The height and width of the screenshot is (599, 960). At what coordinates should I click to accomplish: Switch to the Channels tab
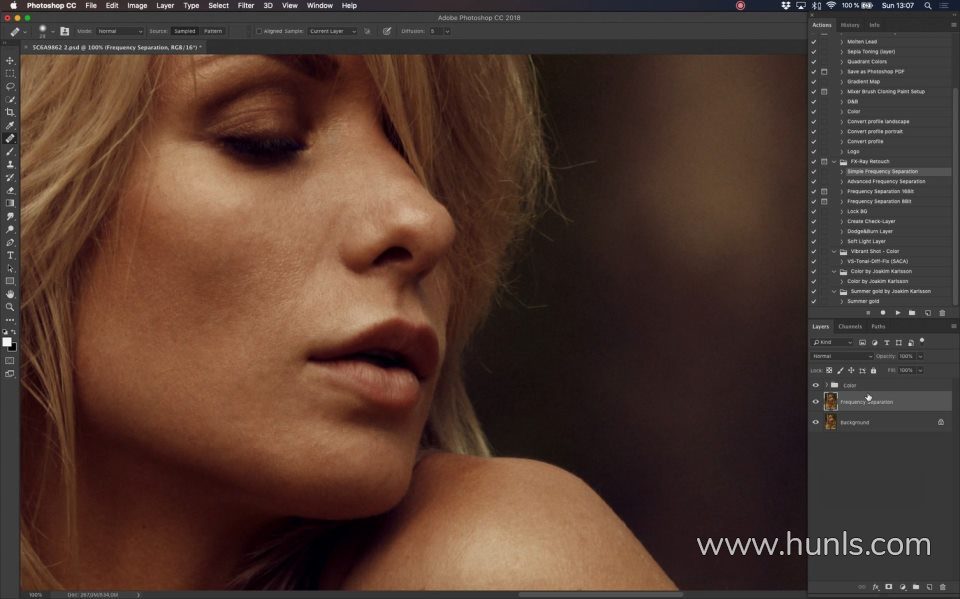(x=850, y=326)
